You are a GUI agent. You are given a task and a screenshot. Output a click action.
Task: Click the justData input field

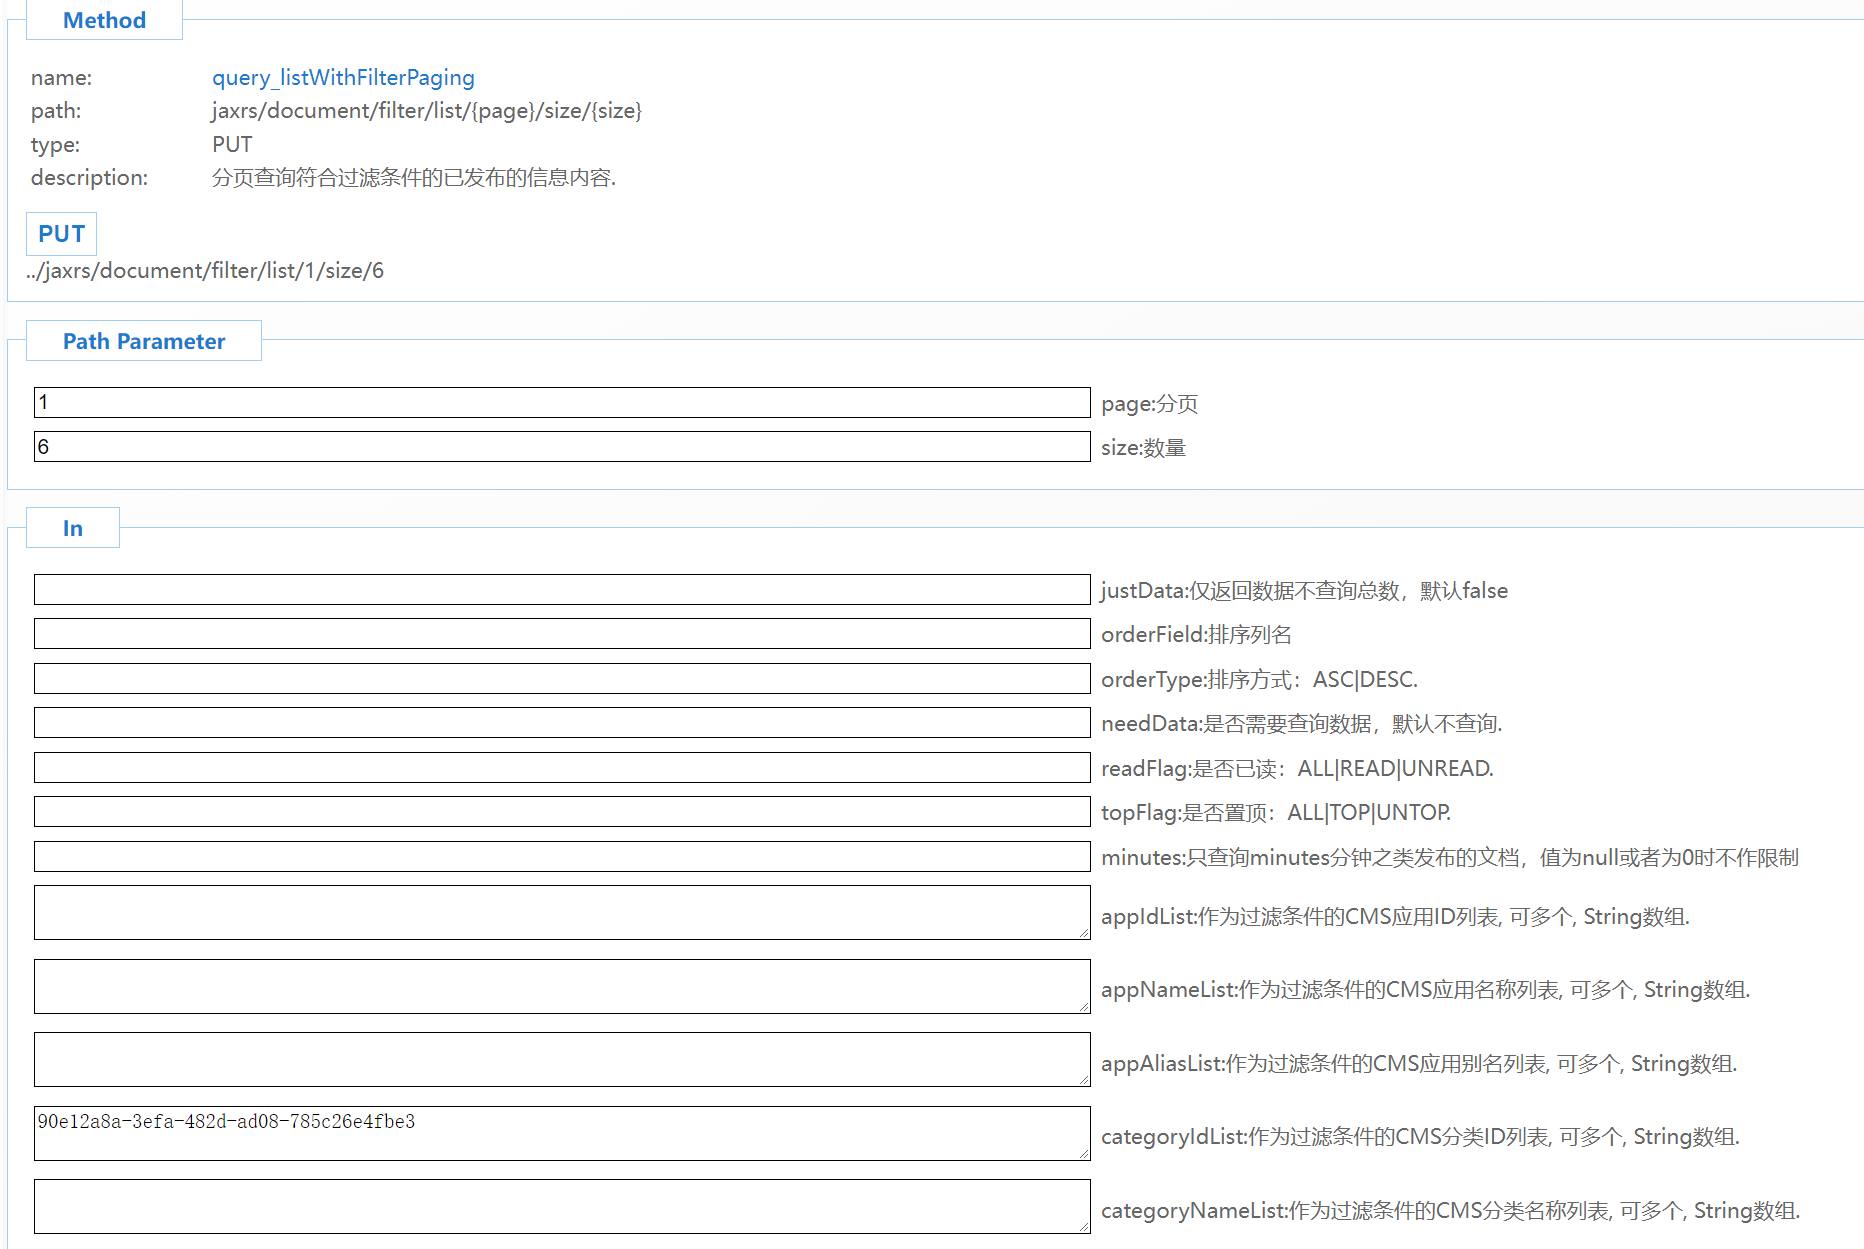point(562,589)
